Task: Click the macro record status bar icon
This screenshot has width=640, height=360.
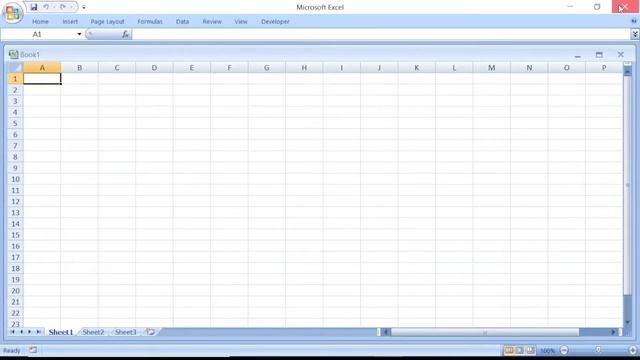Action: (x=33, y=350)
